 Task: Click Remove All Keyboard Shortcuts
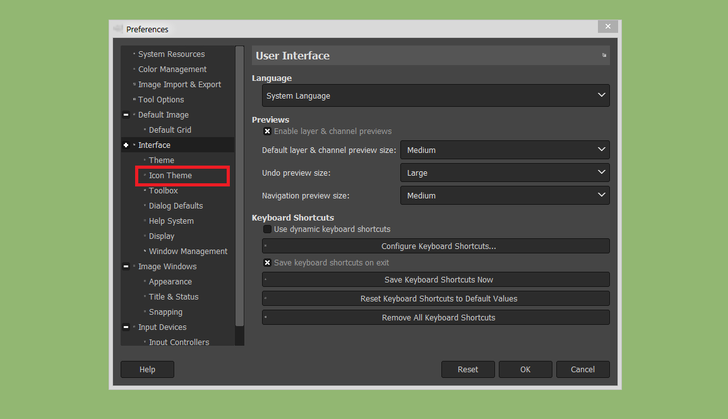pyautogui.click(x=436, y=318)
